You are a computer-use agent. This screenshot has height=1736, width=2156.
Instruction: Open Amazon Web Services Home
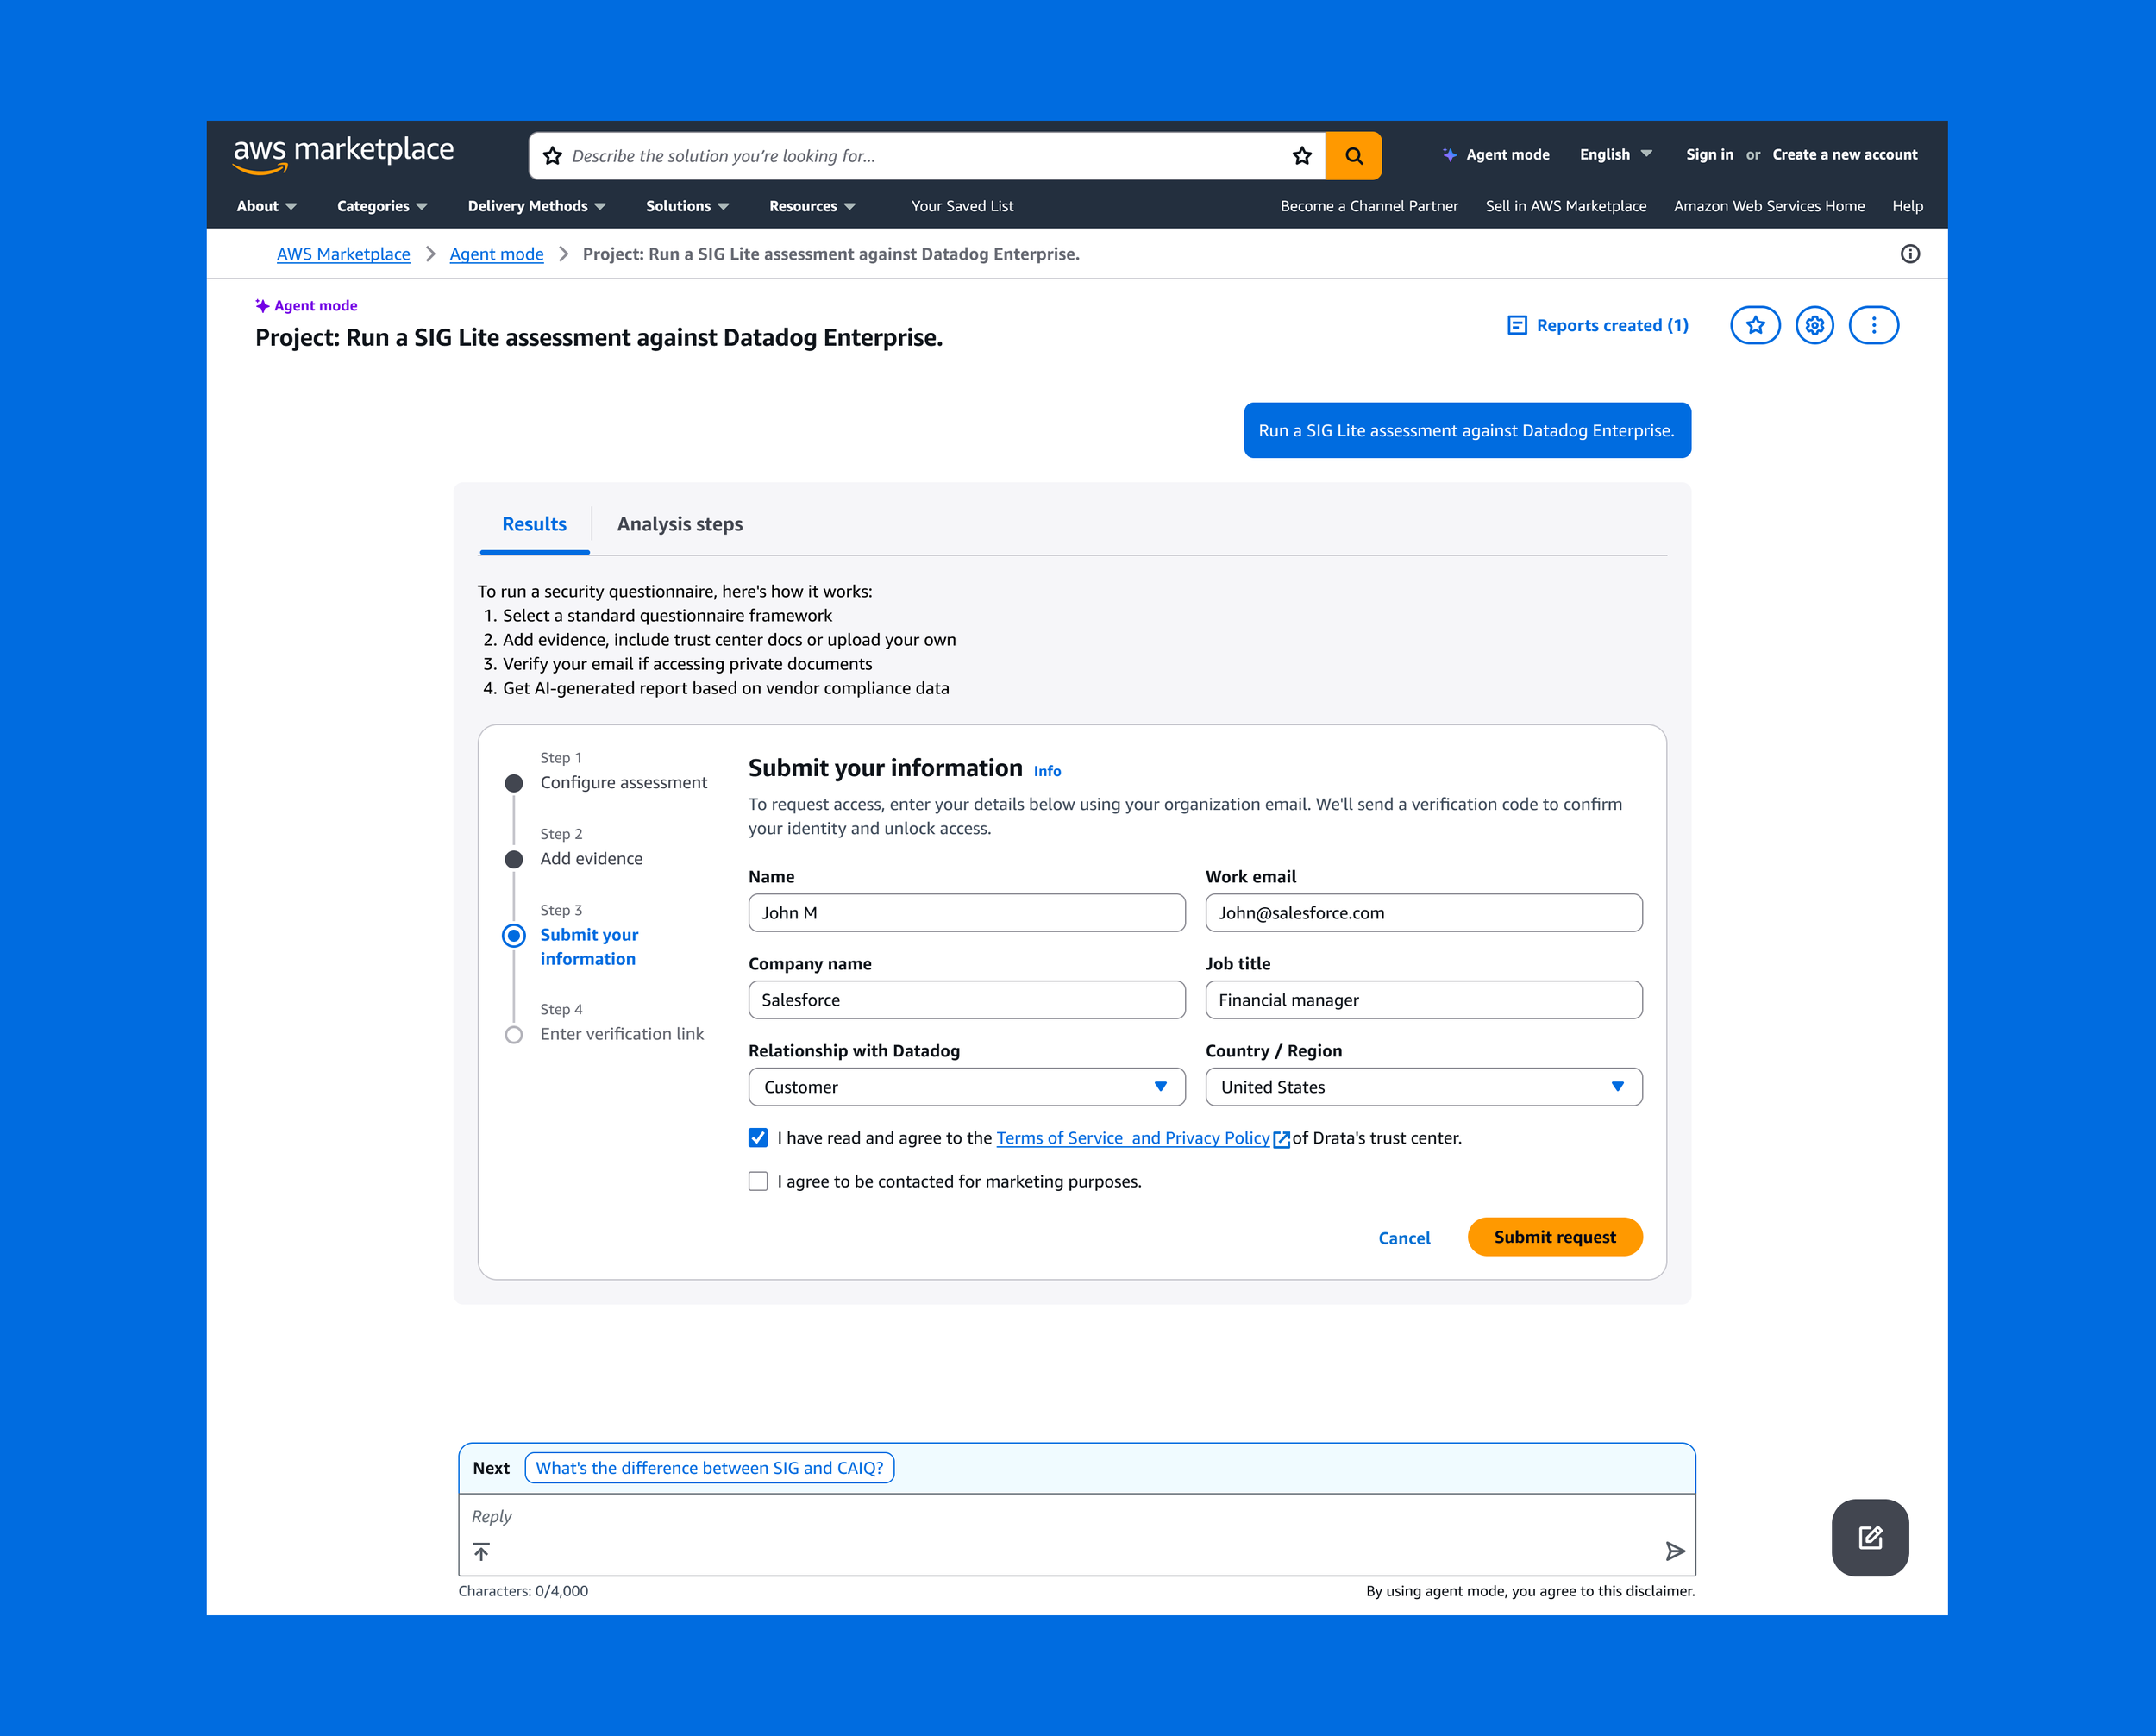pos(1768,206)
